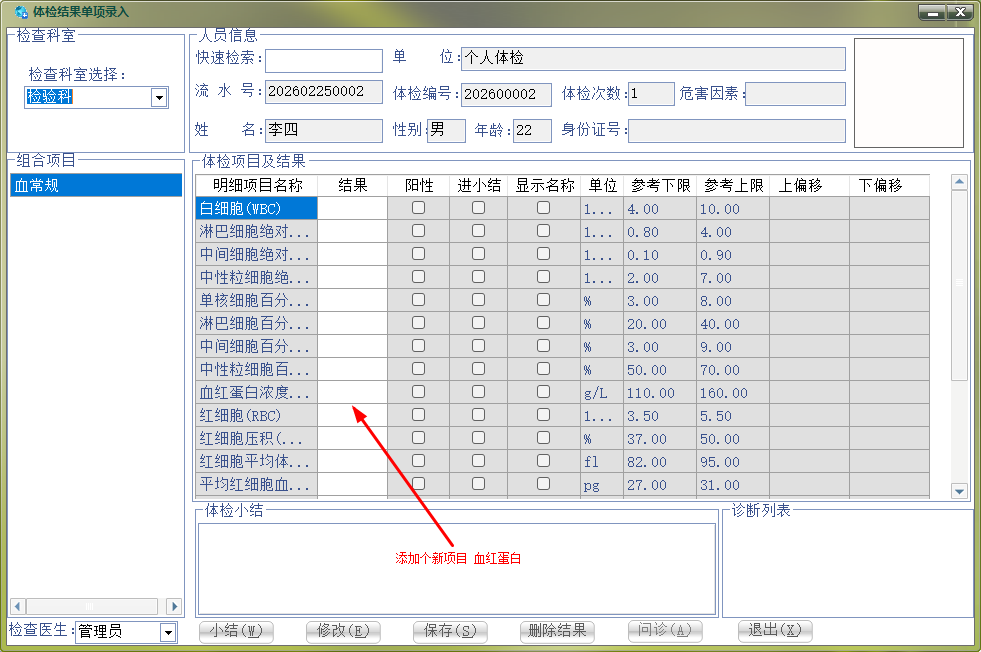
Task: Click the 删除结果 button
Action: (557, 631)
